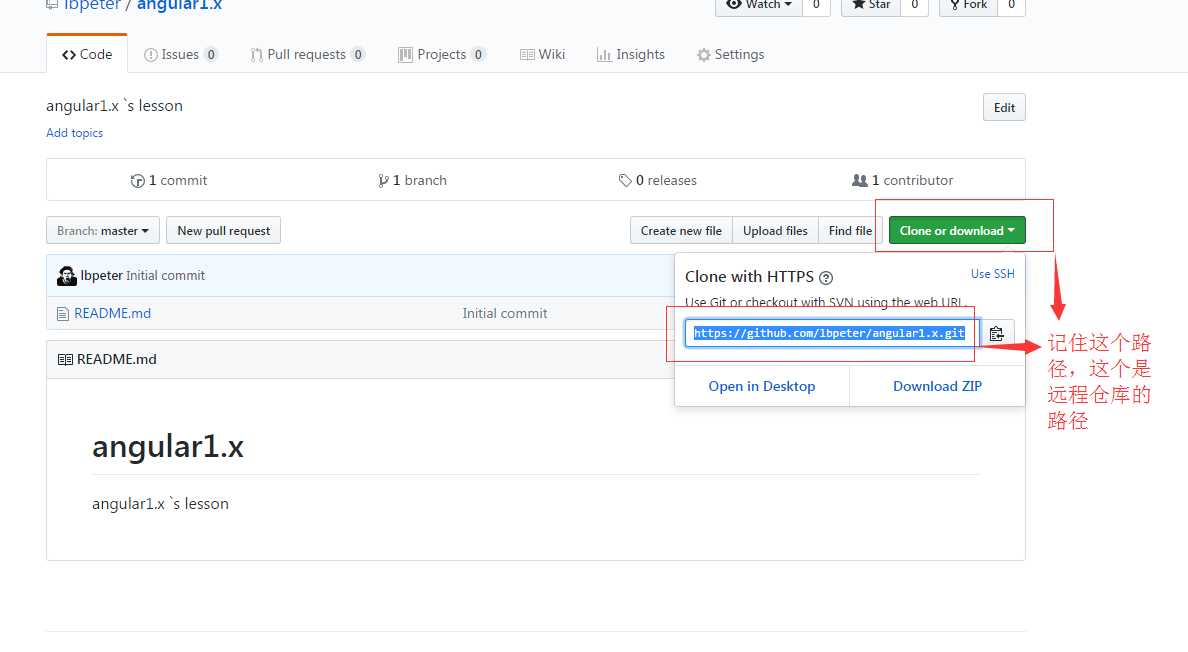Click the Code tab brackets icon
1188x652 pixels.
[69, 55]
